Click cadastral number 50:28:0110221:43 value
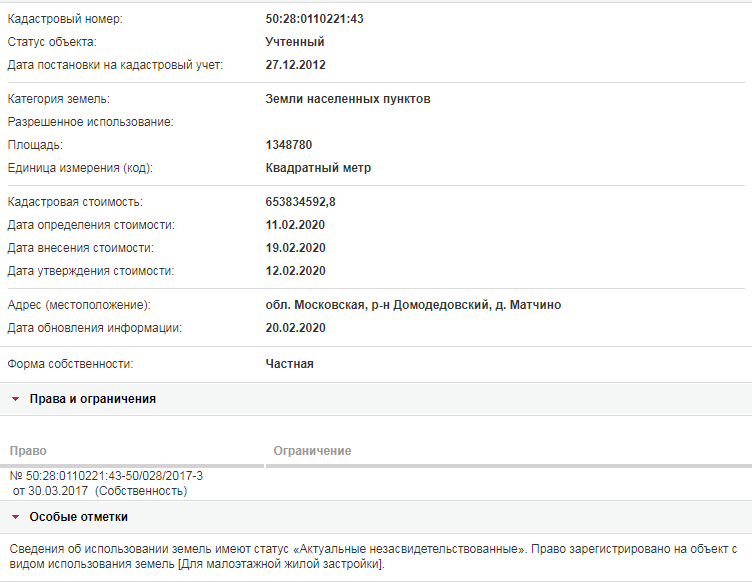This screenshot has height=583, width=752. [x=315, y=19]
